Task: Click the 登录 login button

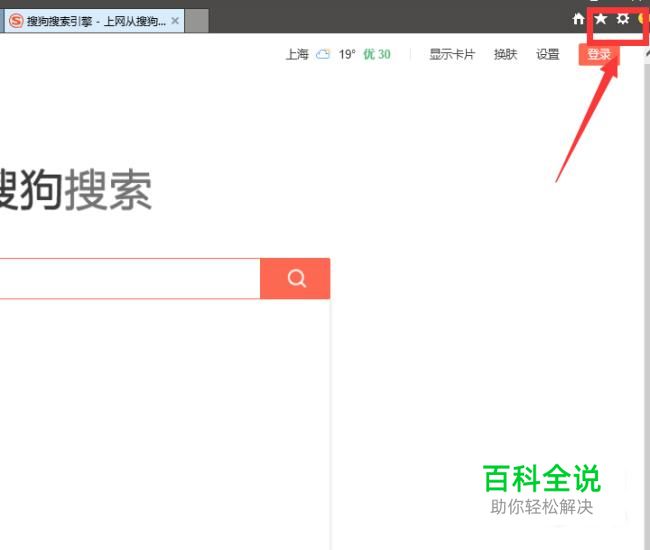Action: 599,54
